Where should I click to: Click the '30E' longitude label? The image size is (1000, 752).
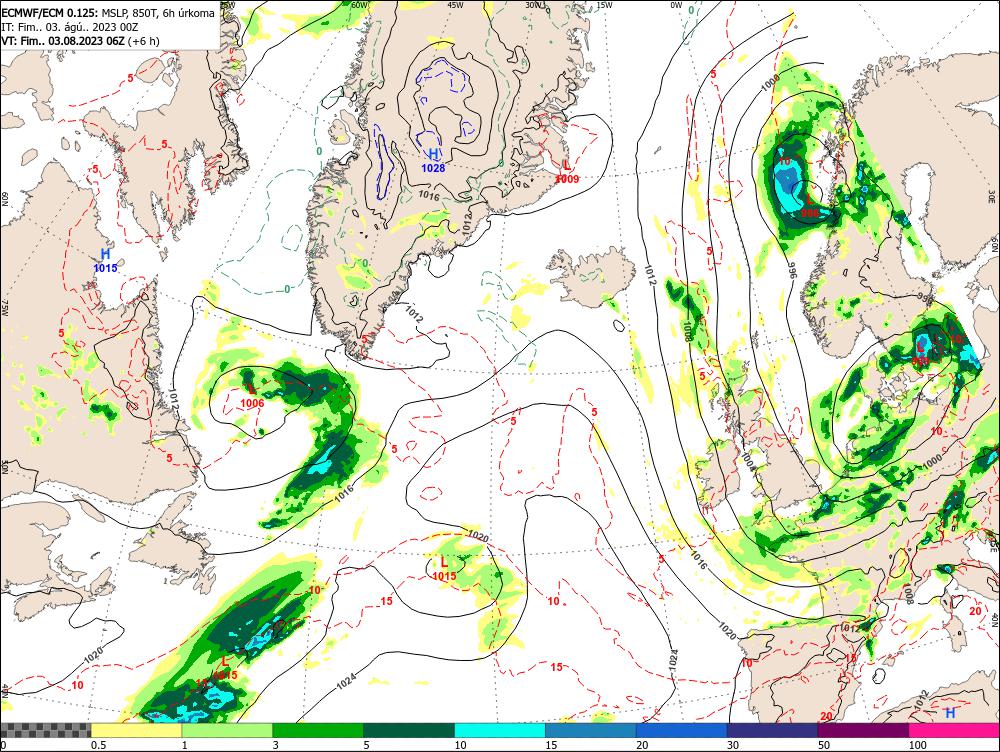point(994,195)
